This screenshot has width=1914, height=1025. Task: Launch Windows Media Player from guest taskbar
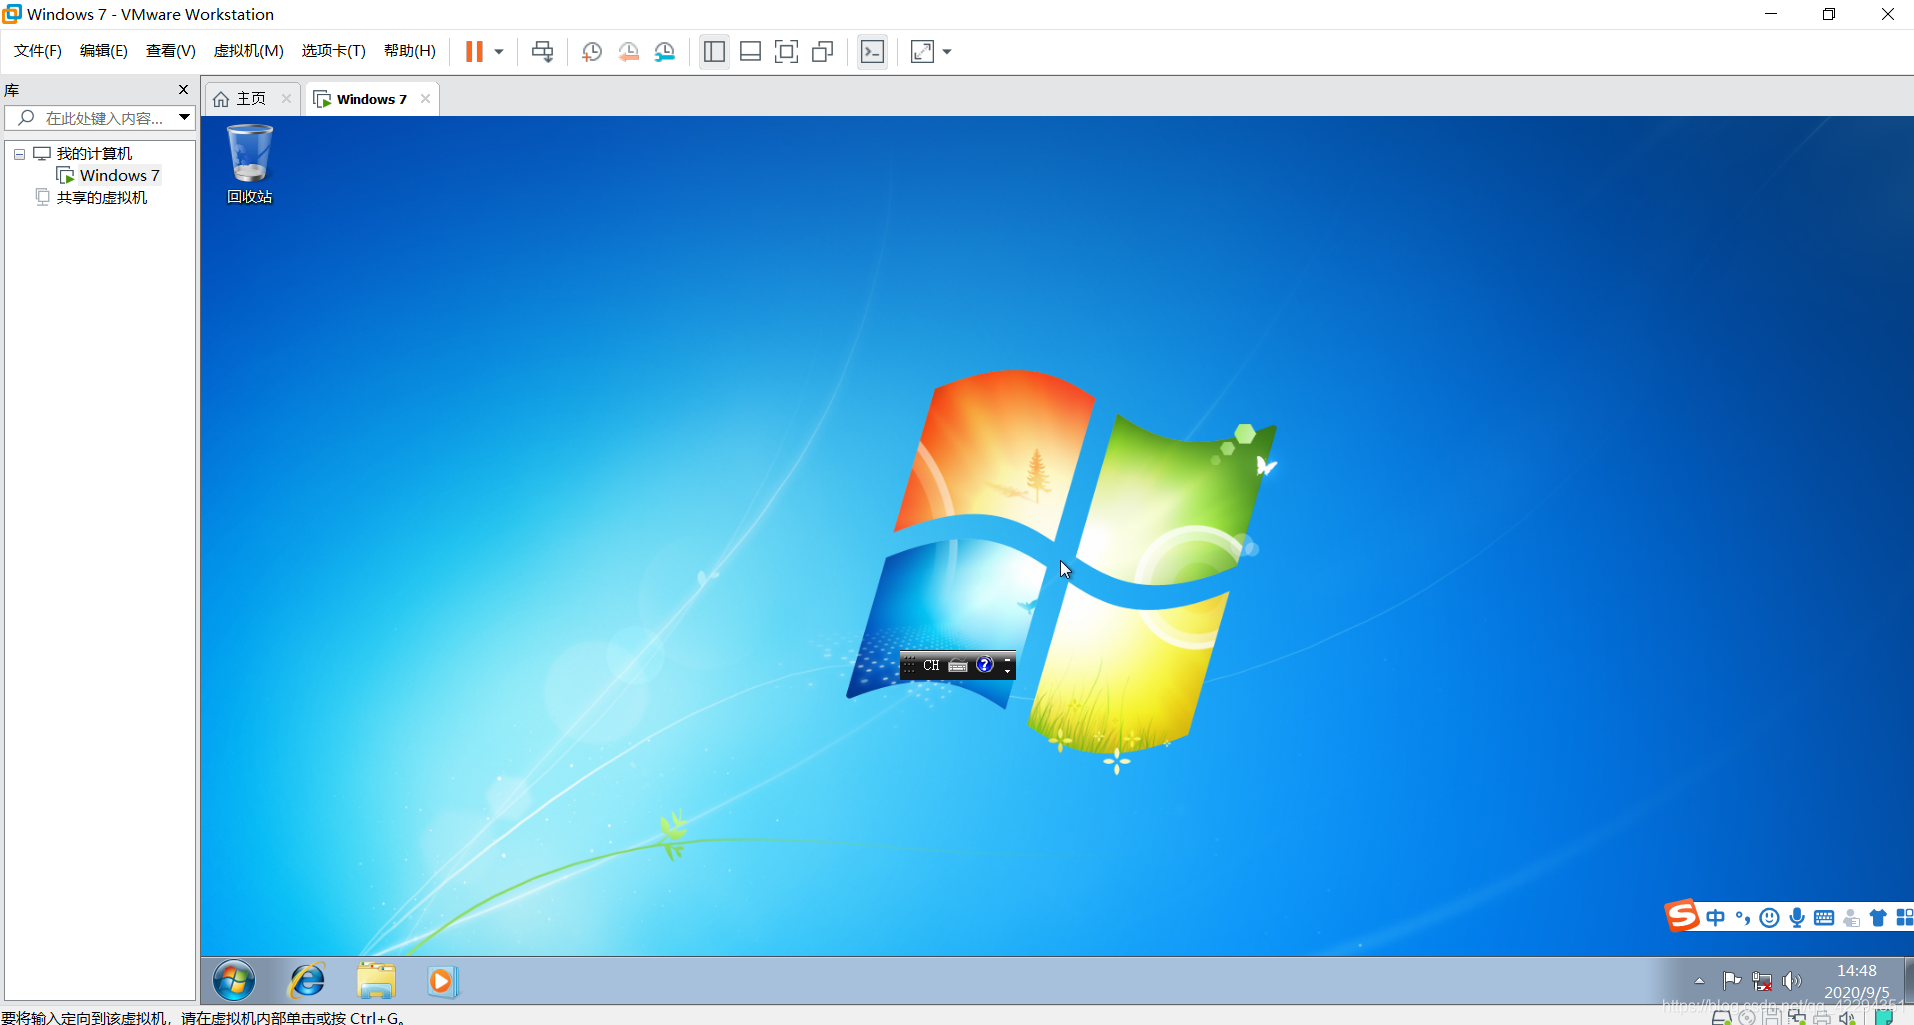pos(442,981)
